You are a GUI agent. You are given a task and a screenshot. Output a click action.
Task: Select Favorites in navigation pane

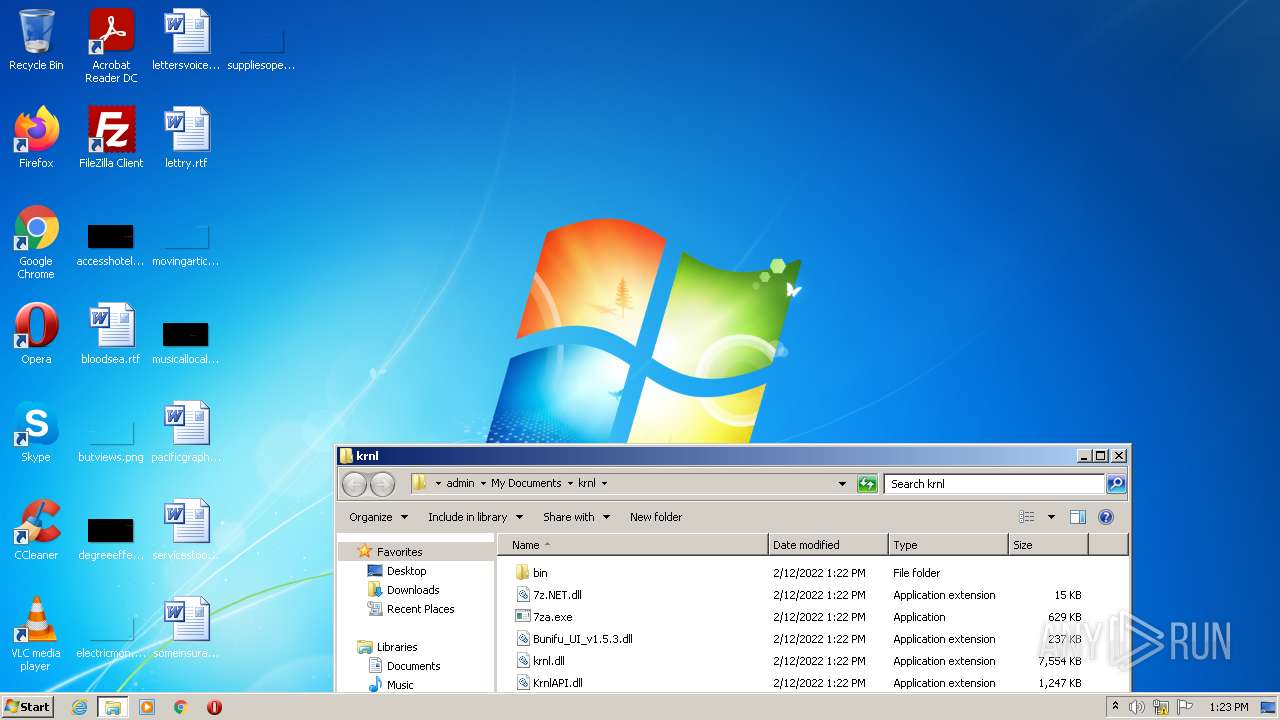[399, 552]
